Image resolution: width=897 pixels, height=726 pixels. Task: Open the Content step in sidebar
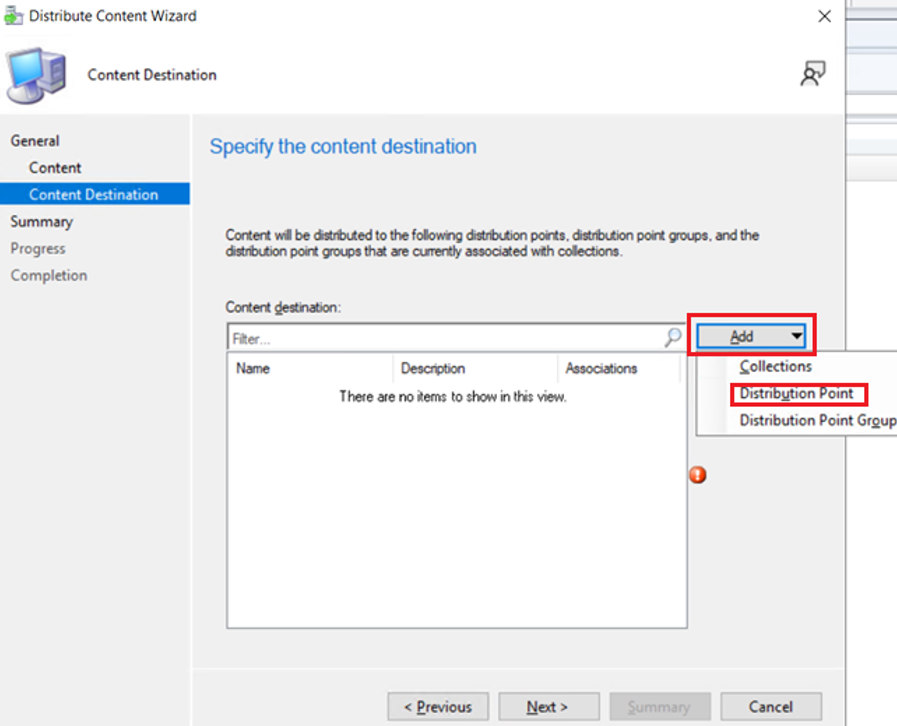[55, 168]
